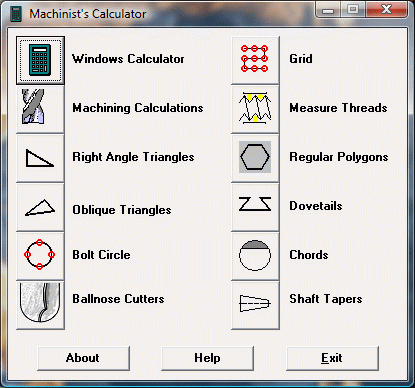
Task: Open the Measure Threads icon
Action: click(255, 109)
